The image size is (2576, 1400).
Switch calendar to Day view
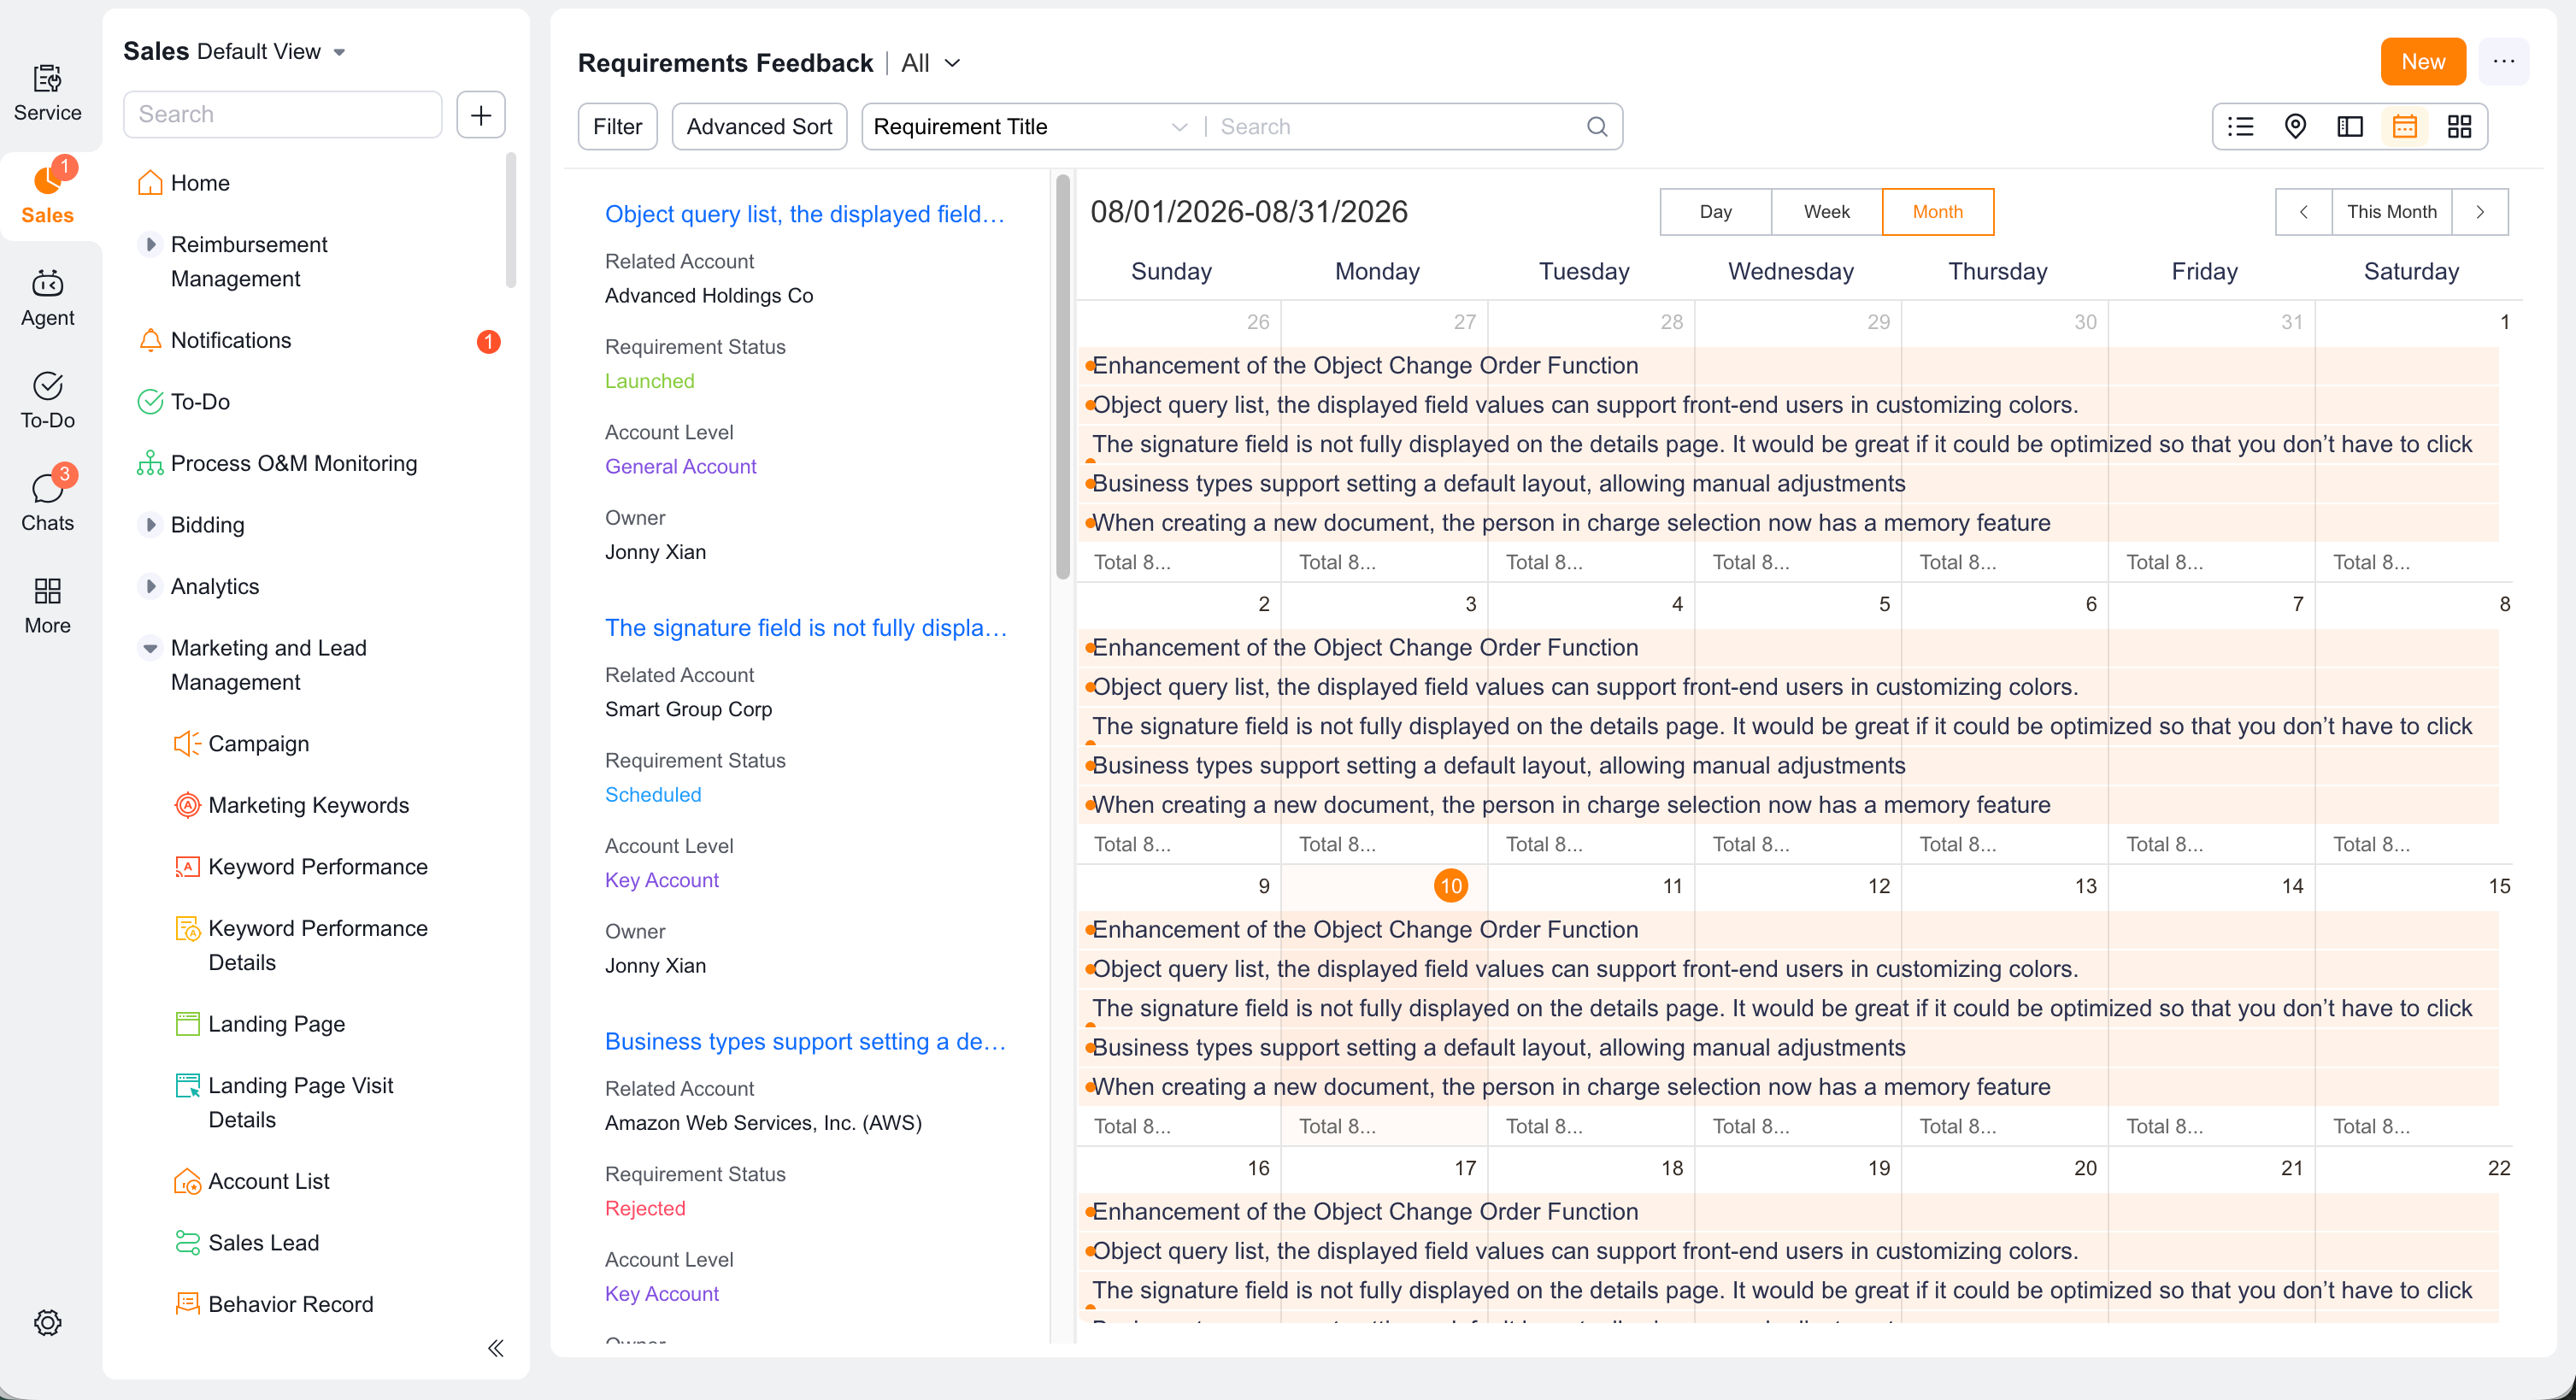[1715, 212]
